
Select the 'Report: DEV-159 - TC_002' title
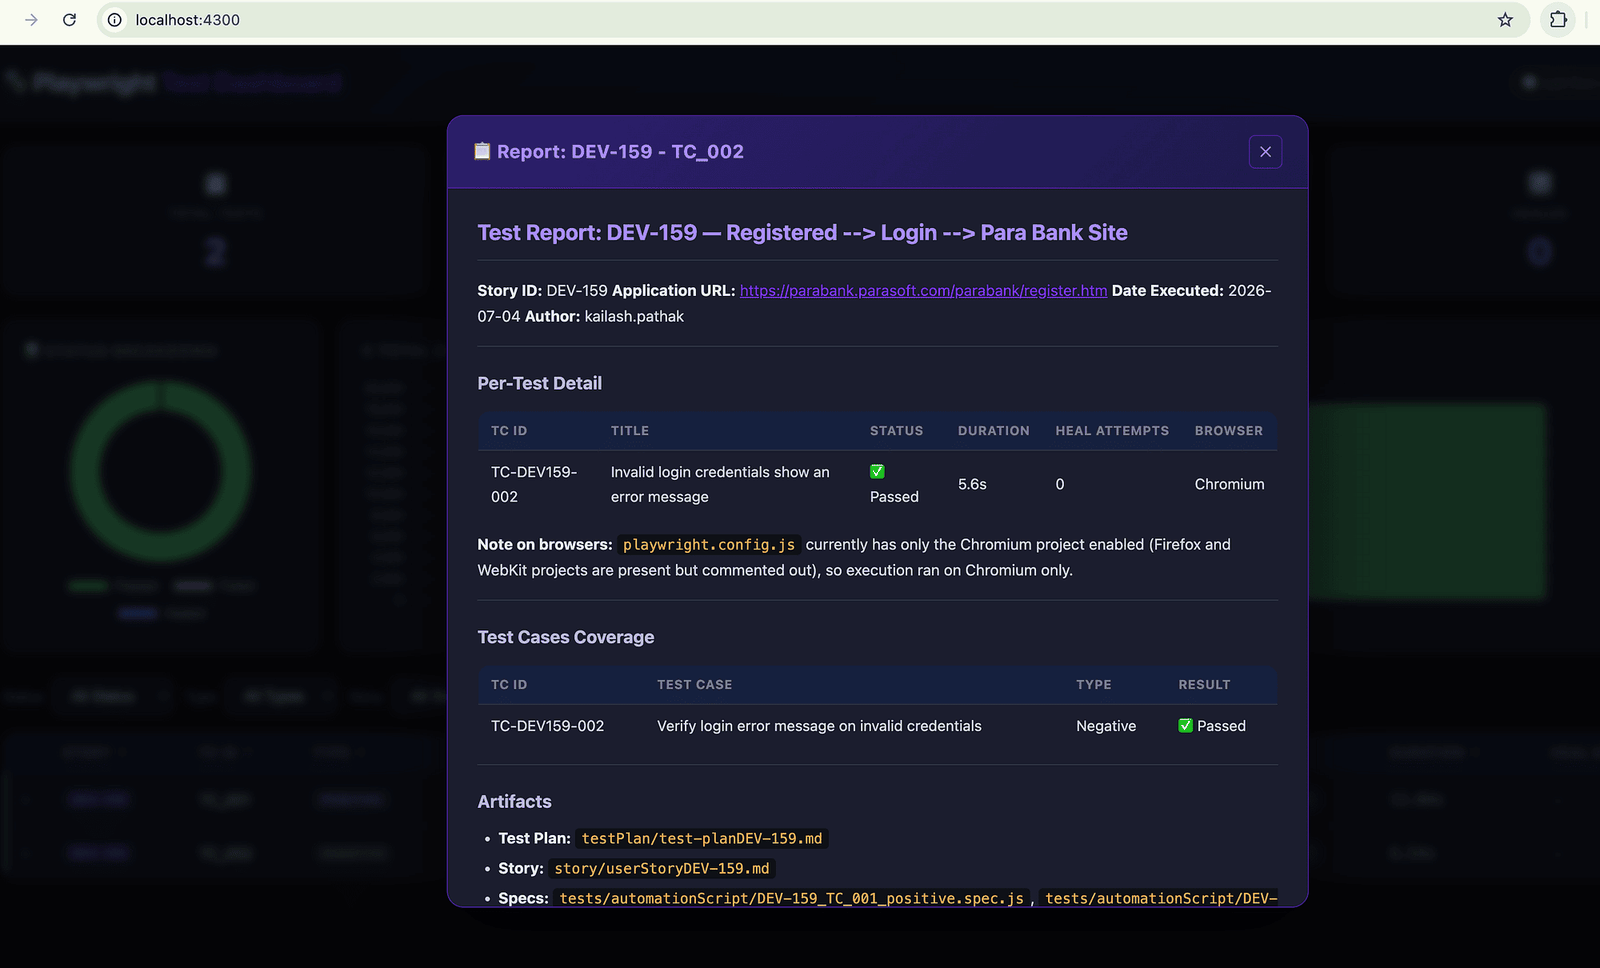tap(620, 152)
